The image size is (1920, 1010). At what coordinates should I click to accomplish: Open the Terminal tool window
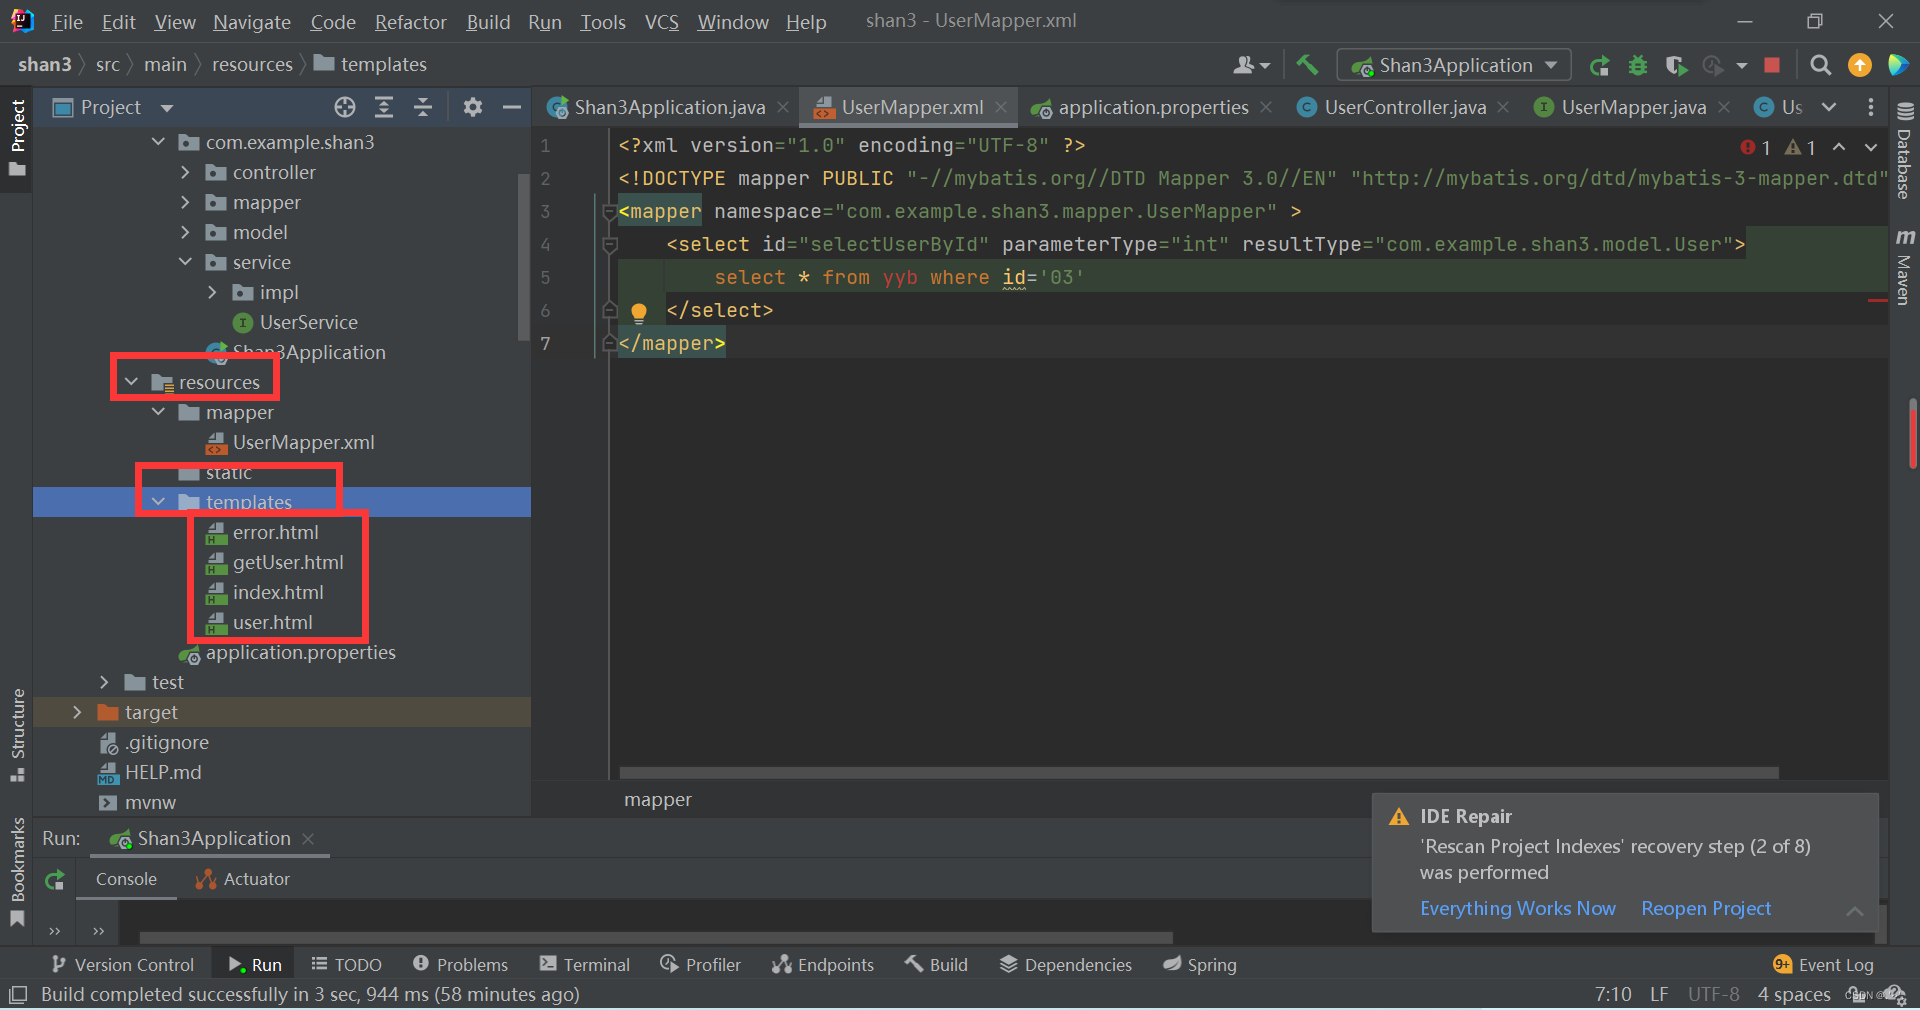coord(585,965)
